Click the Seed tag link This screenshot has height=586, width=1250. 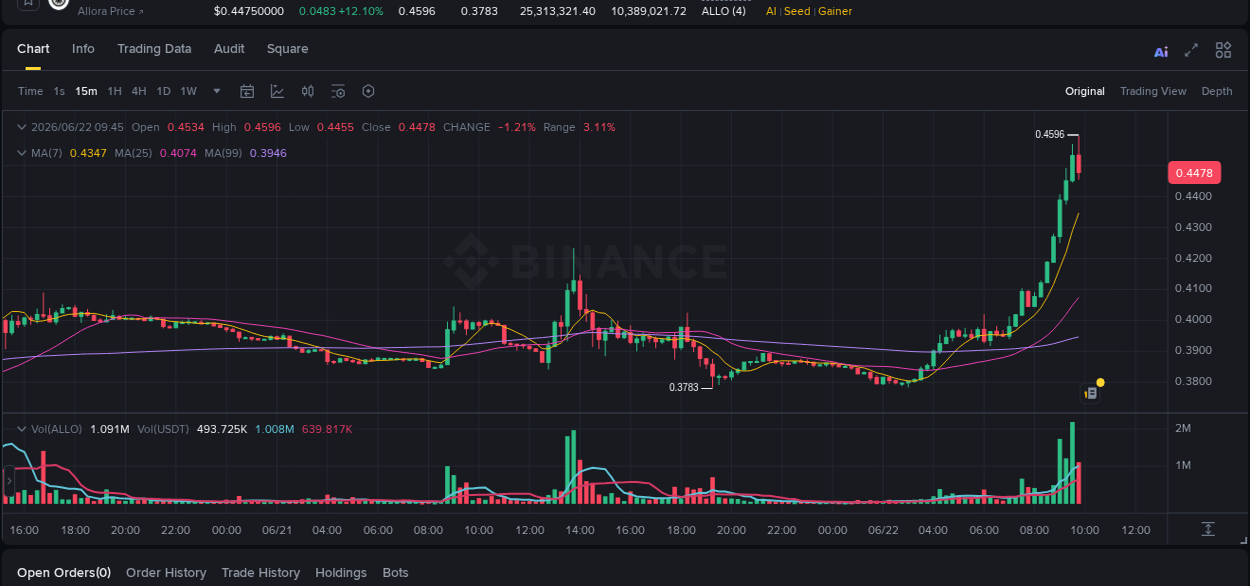797,11
